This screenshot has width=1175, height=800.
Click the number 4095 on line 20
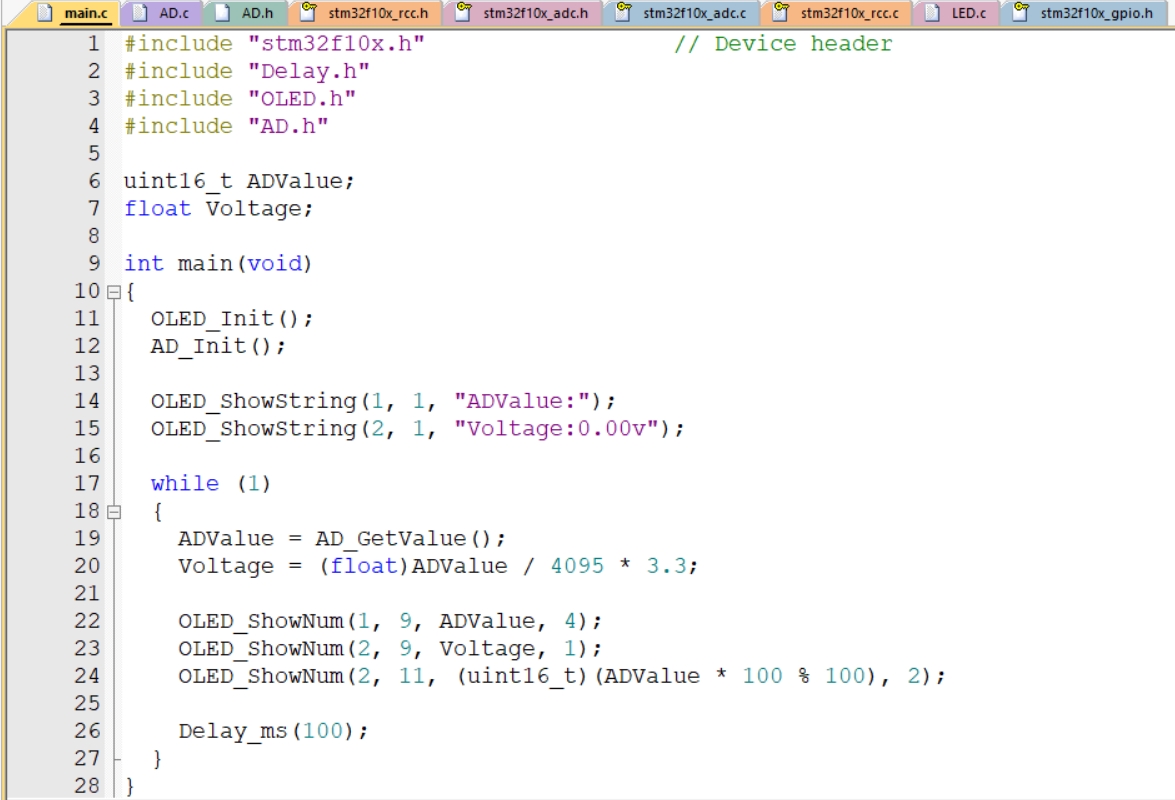coord(577,566)
